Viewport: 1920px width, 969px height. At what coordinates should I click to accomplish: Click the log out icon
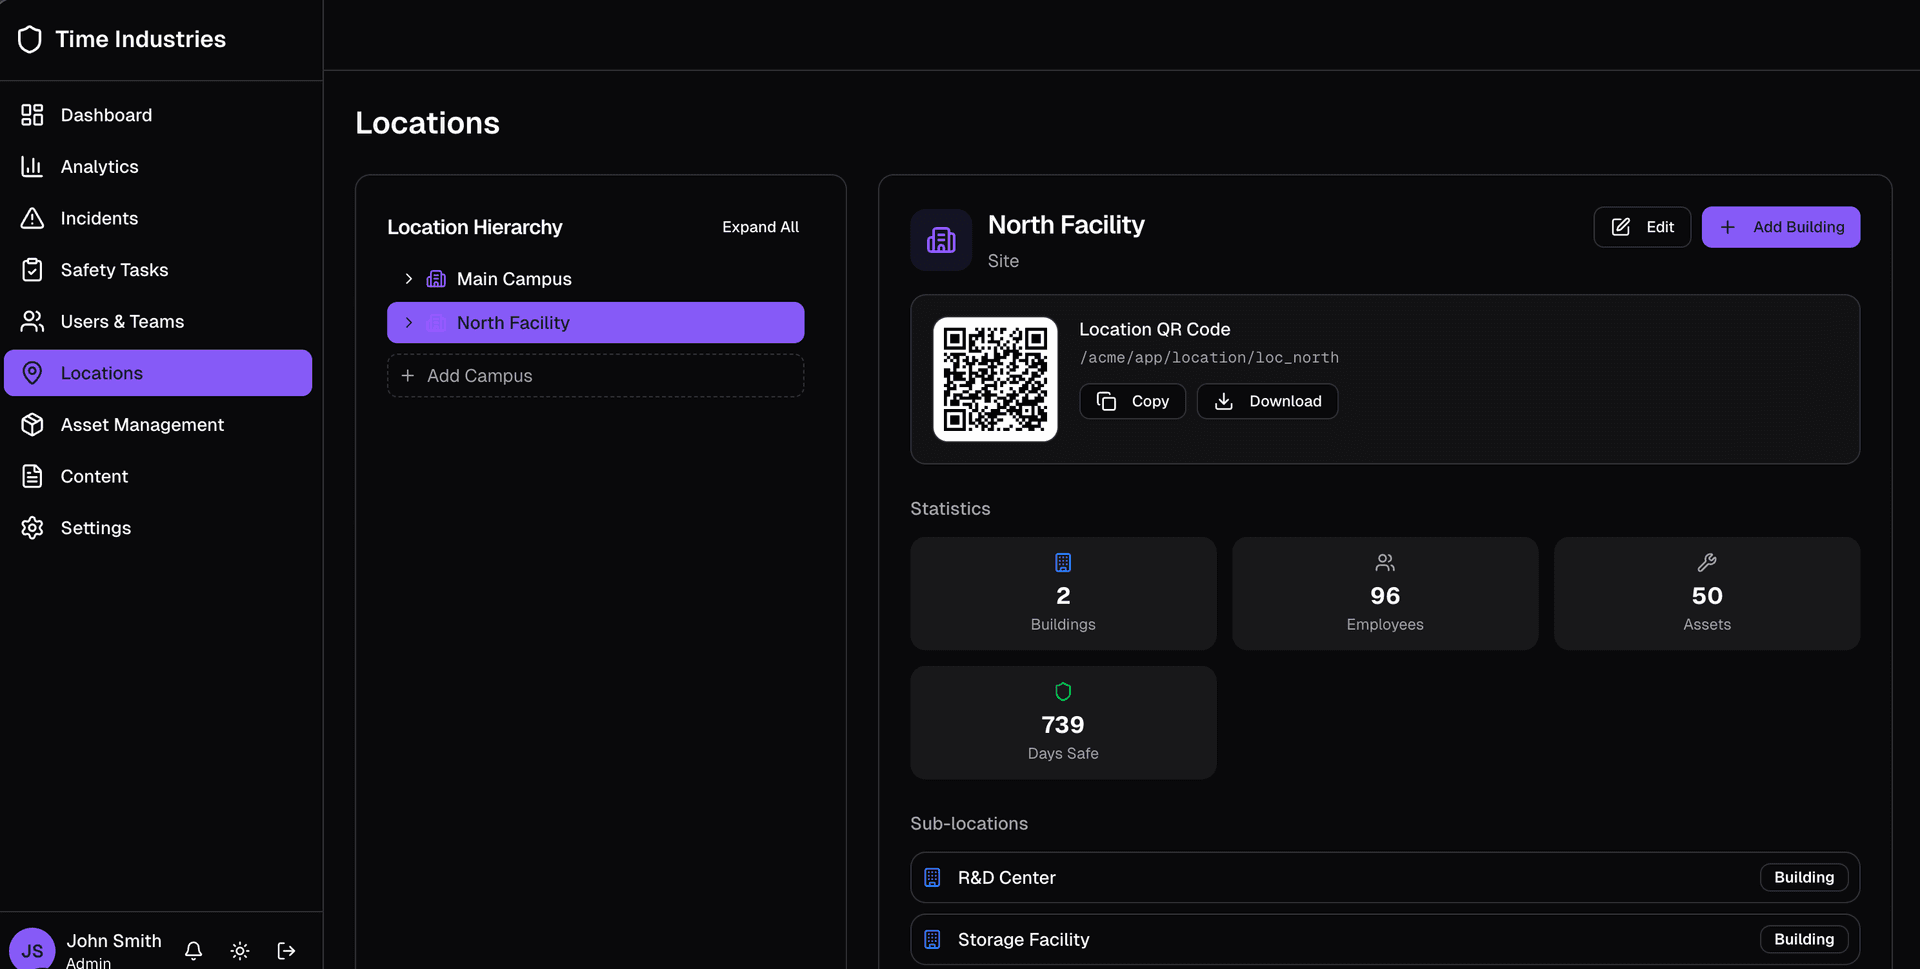pos(286,951)
